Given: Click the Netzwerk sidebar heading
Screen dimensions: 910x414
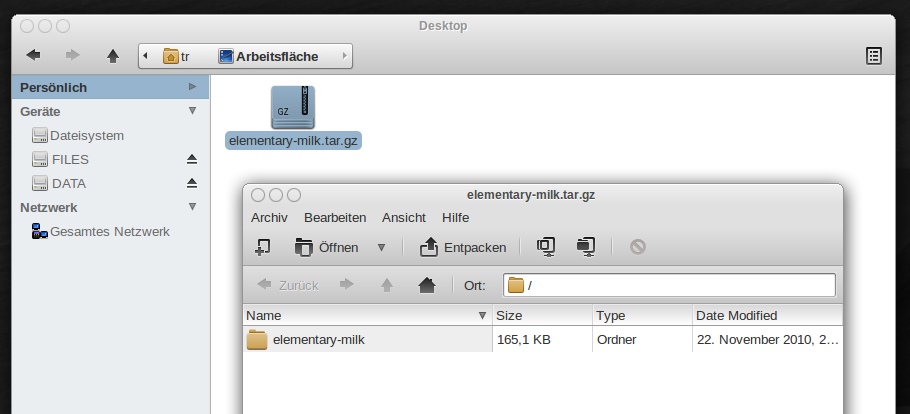Looking at the screenshot, I should [x=49, y=207].
